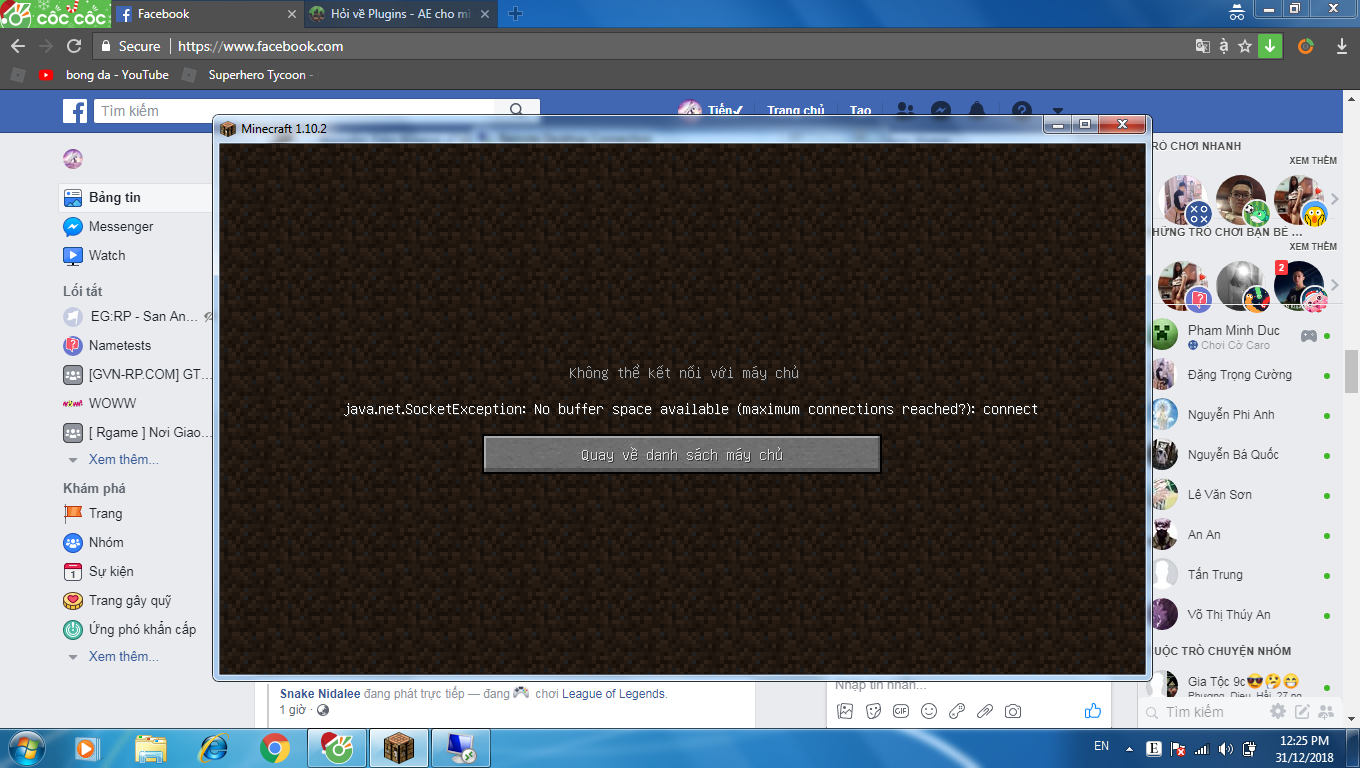Open the Facebook account dropdown arrow
Viewport: 1360px width, 768px height.
(x=1058, y=111)
